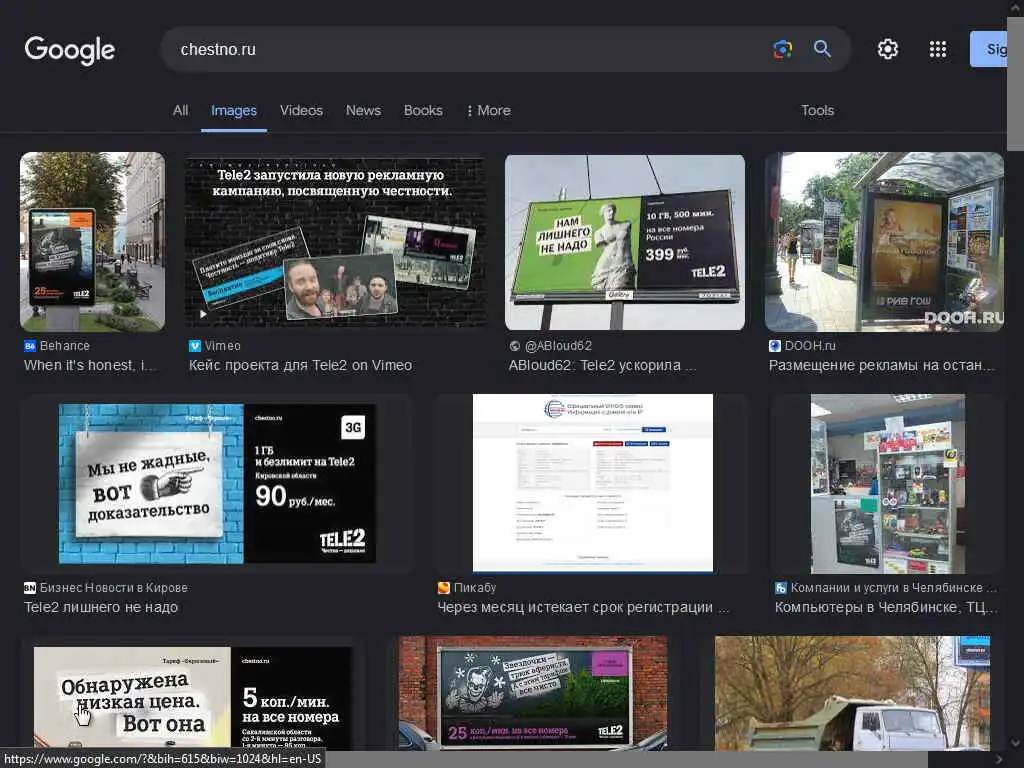Click the horizontal scrollbar right arrow
Image resolution: width=1024 pixels, height=768 pixels.
(x=999, y=760)
